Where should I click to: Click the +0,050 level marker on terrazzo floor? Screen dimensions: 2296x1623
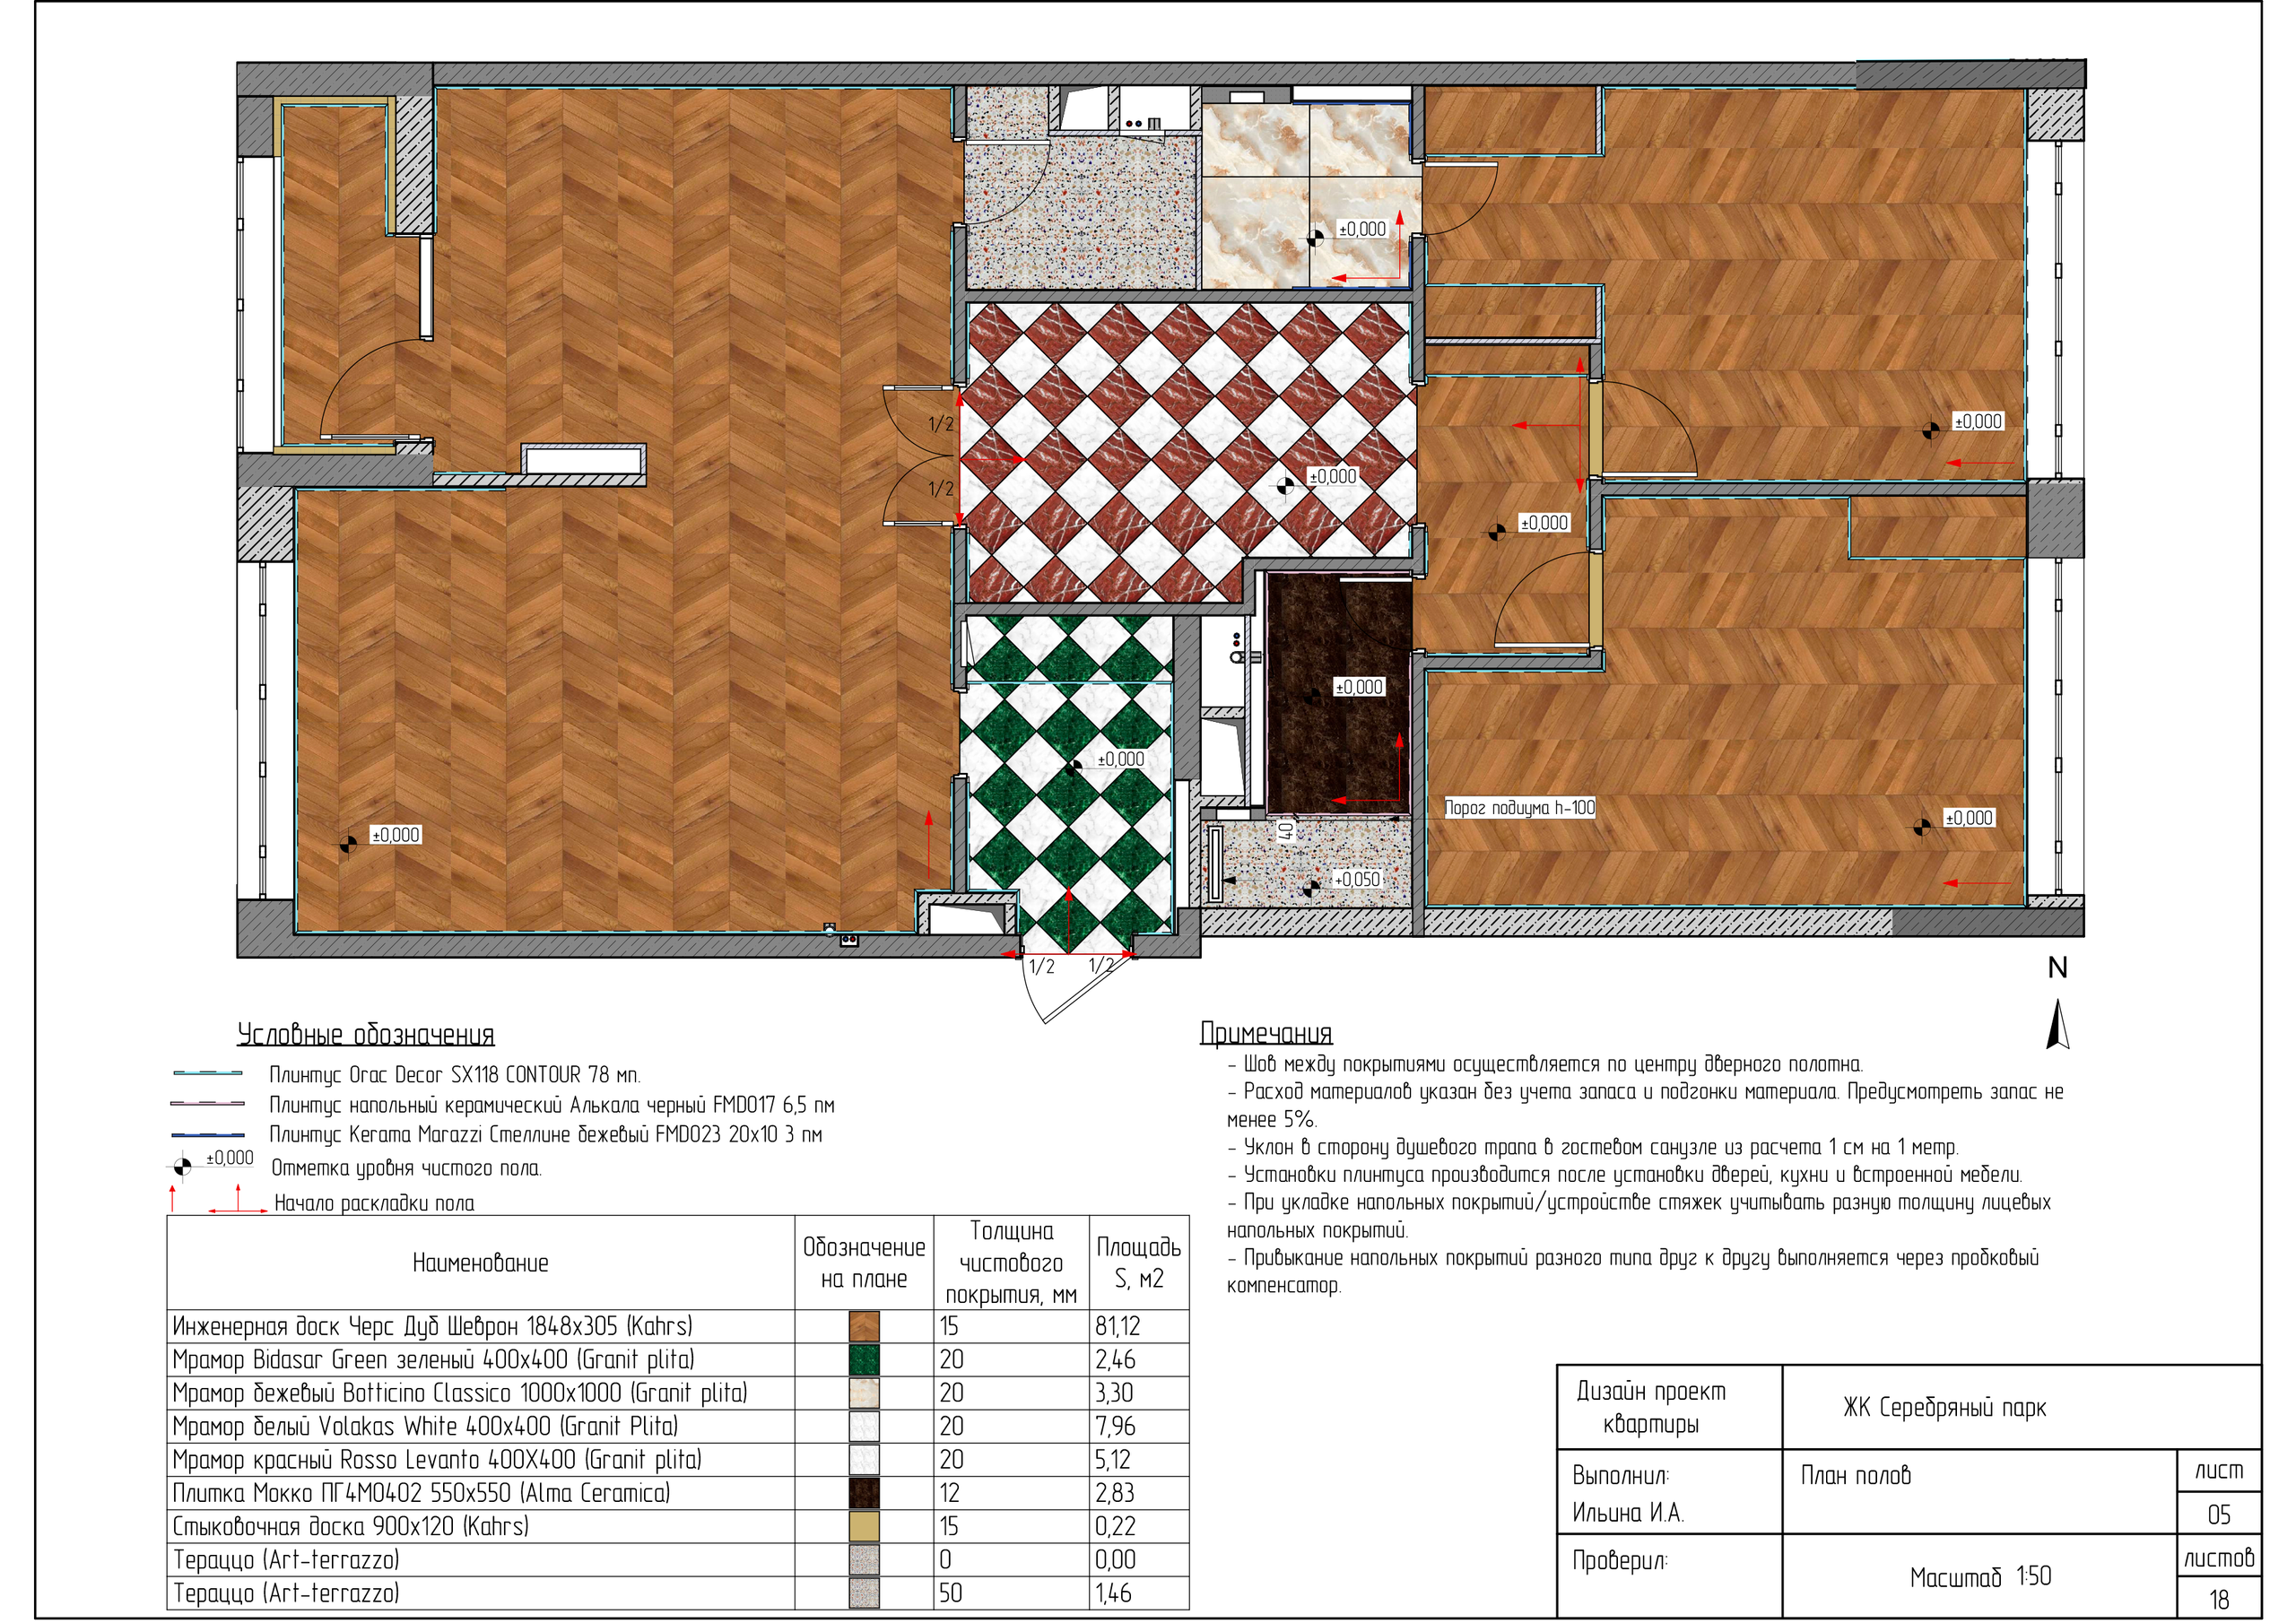(x=1310, y=888)
